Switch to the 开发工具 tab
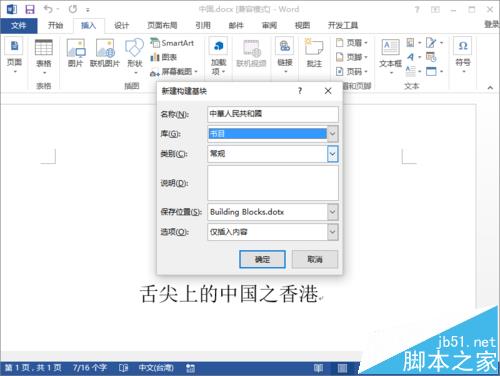500x376 pixels. pyautogui.click(x=343, y=25)
